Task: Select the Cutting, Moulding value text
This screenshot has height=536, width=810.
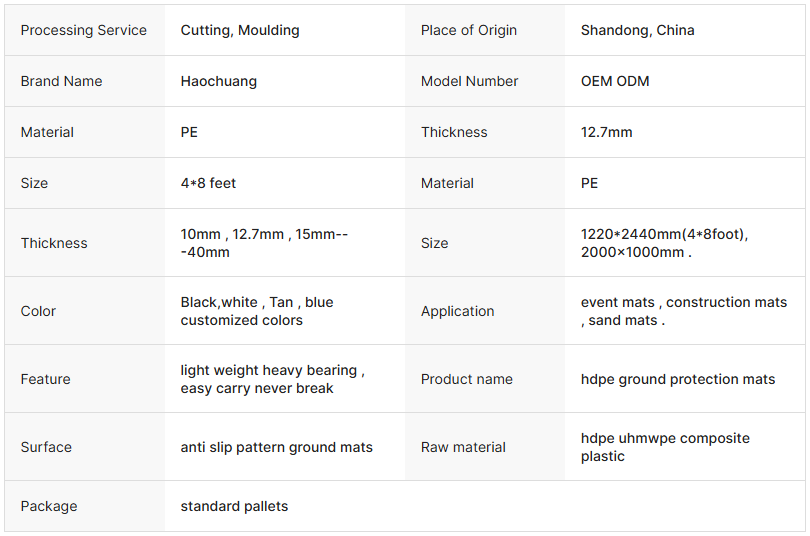Action: point(240,30)
